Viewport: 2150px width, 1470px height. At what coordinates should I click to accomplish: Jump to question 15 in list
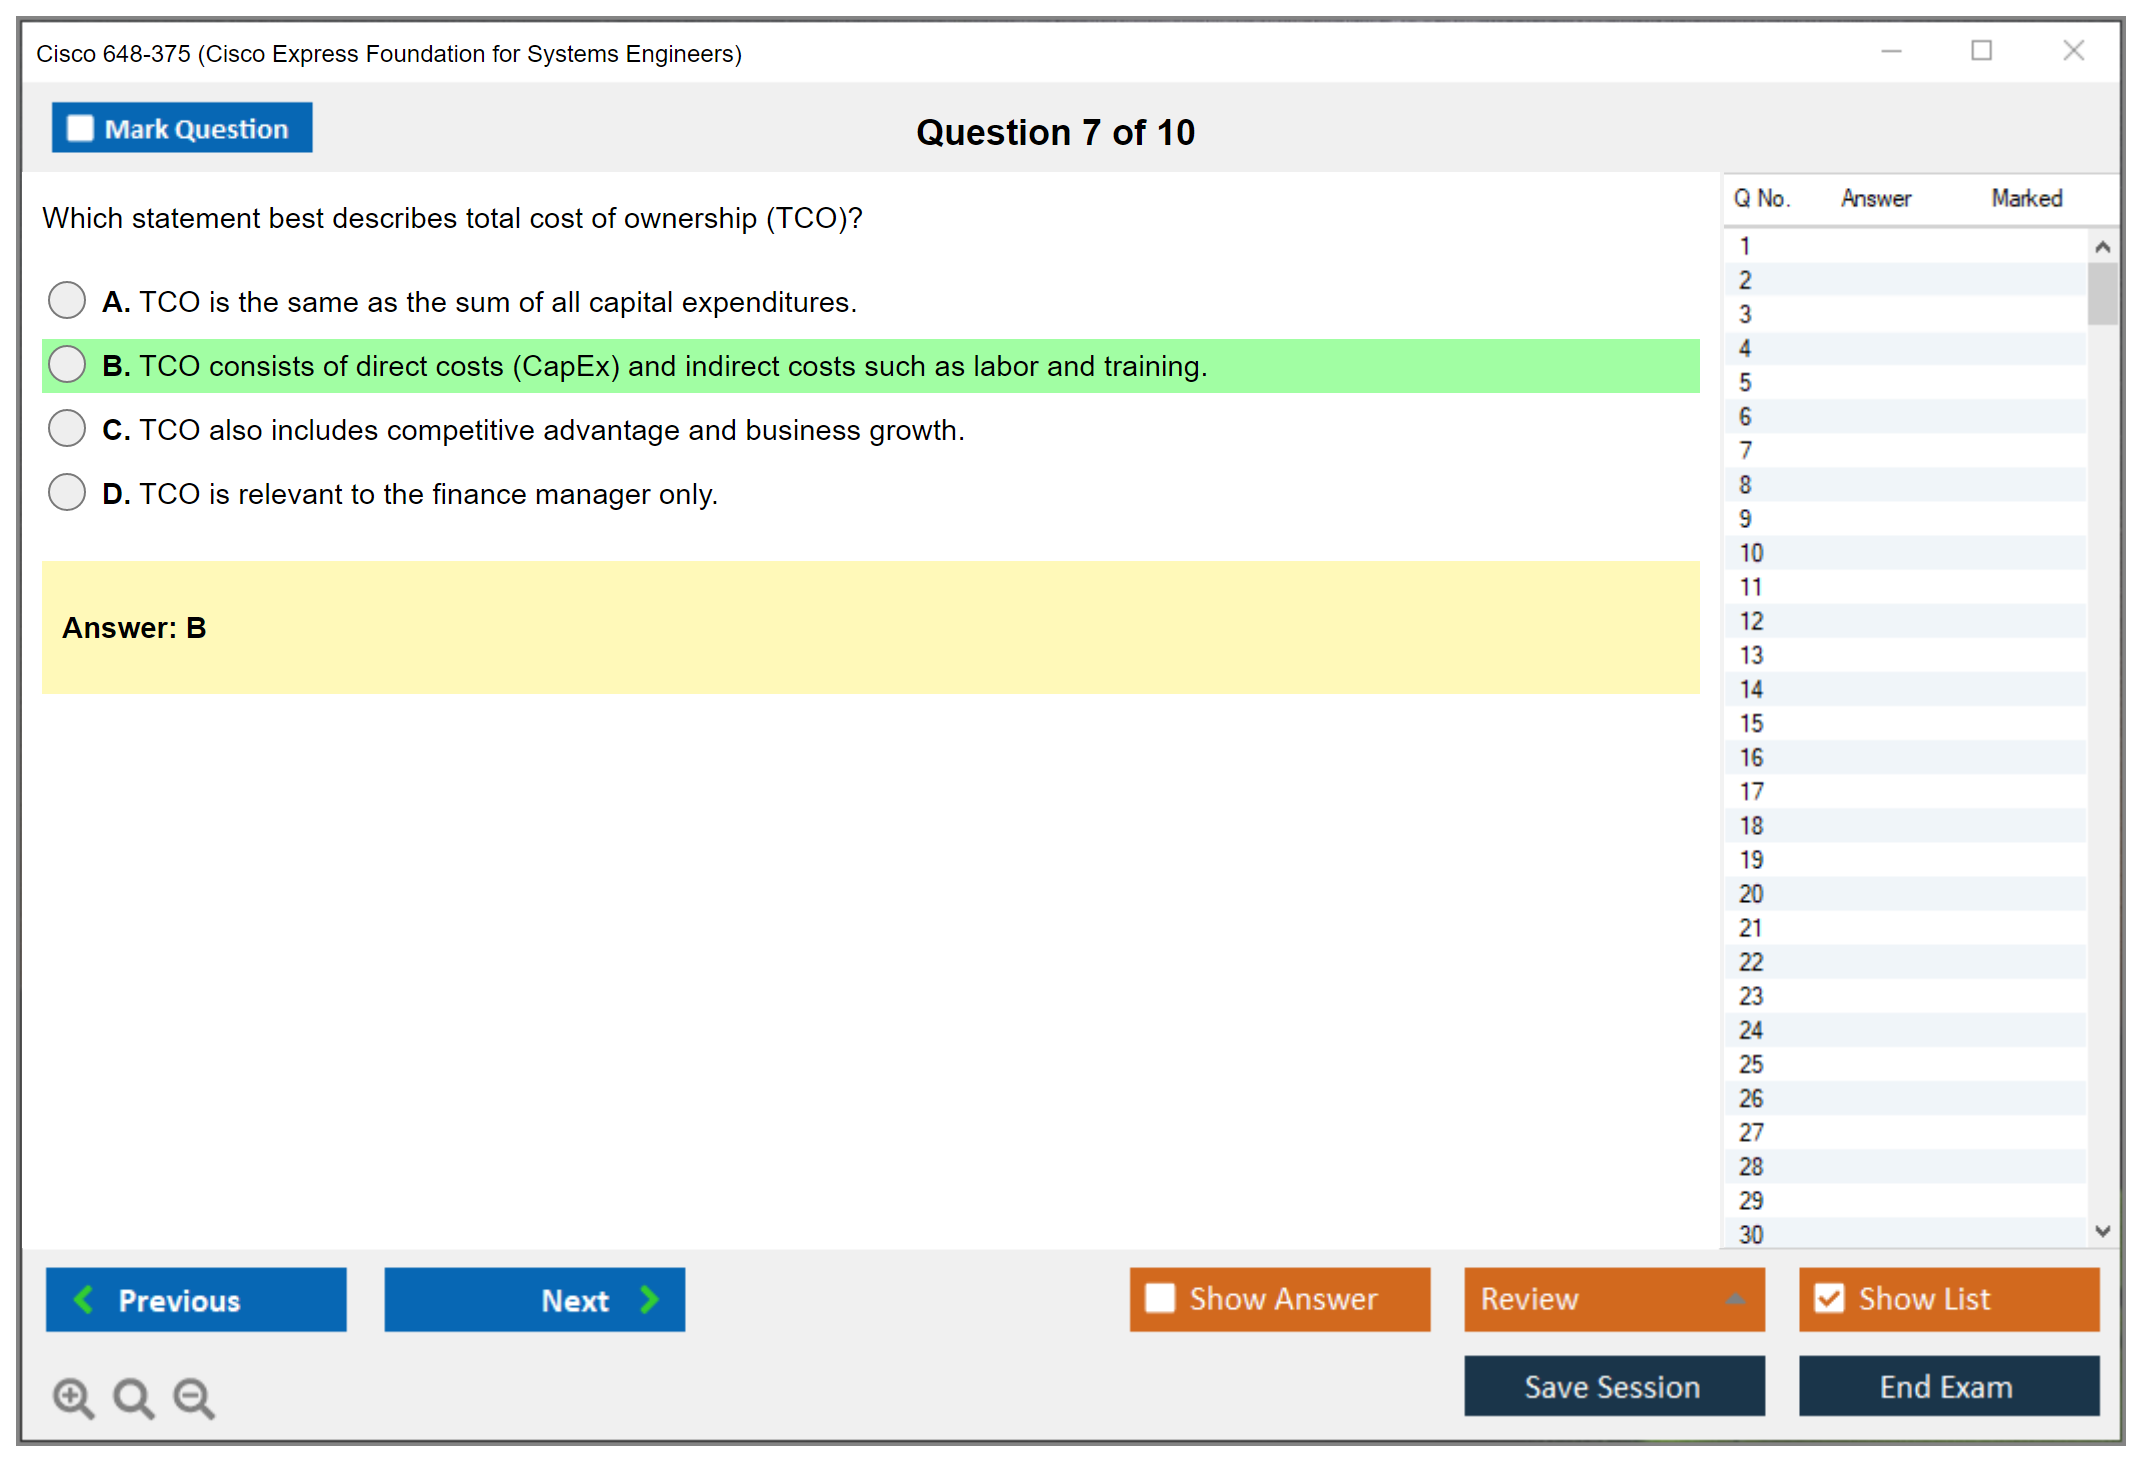click(1751, 723)
